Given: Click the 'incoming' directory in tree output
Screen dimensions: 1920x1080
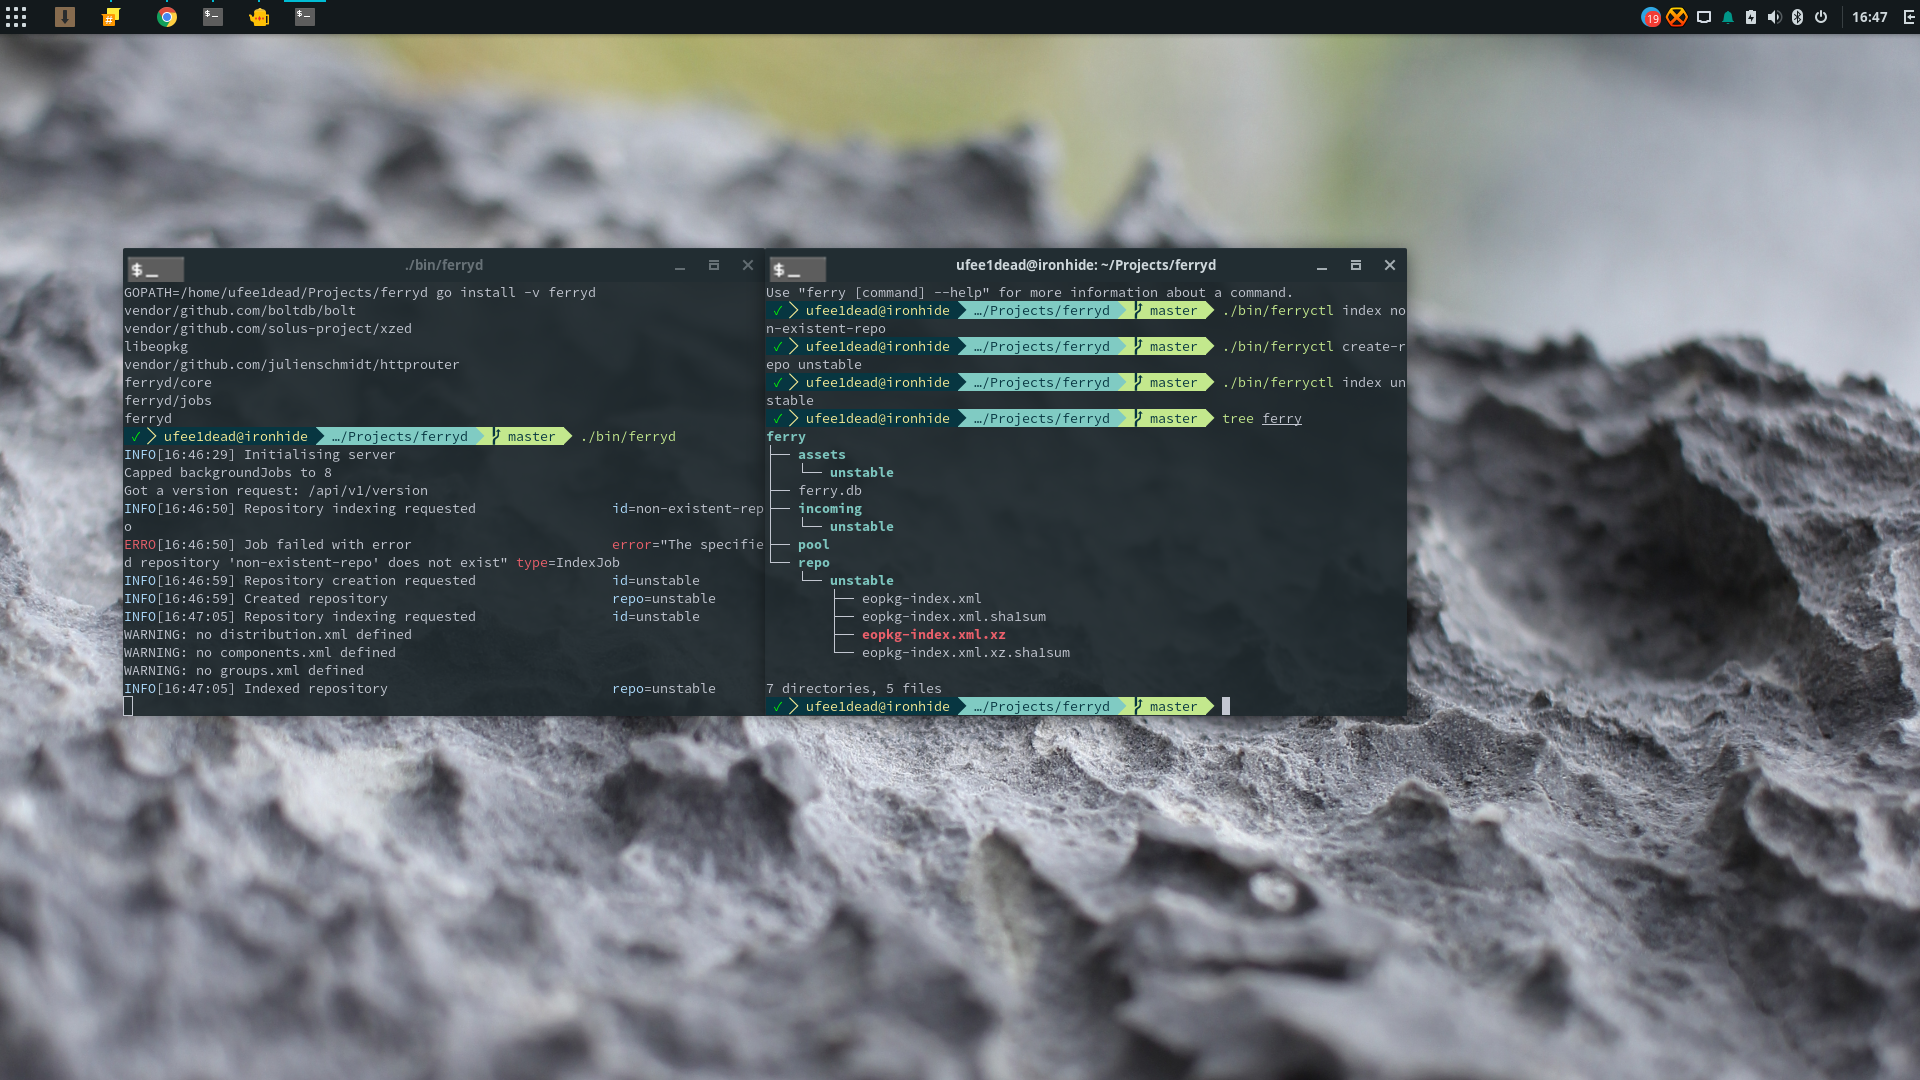Looking at the screenshot, I should (x=830, y=509).
